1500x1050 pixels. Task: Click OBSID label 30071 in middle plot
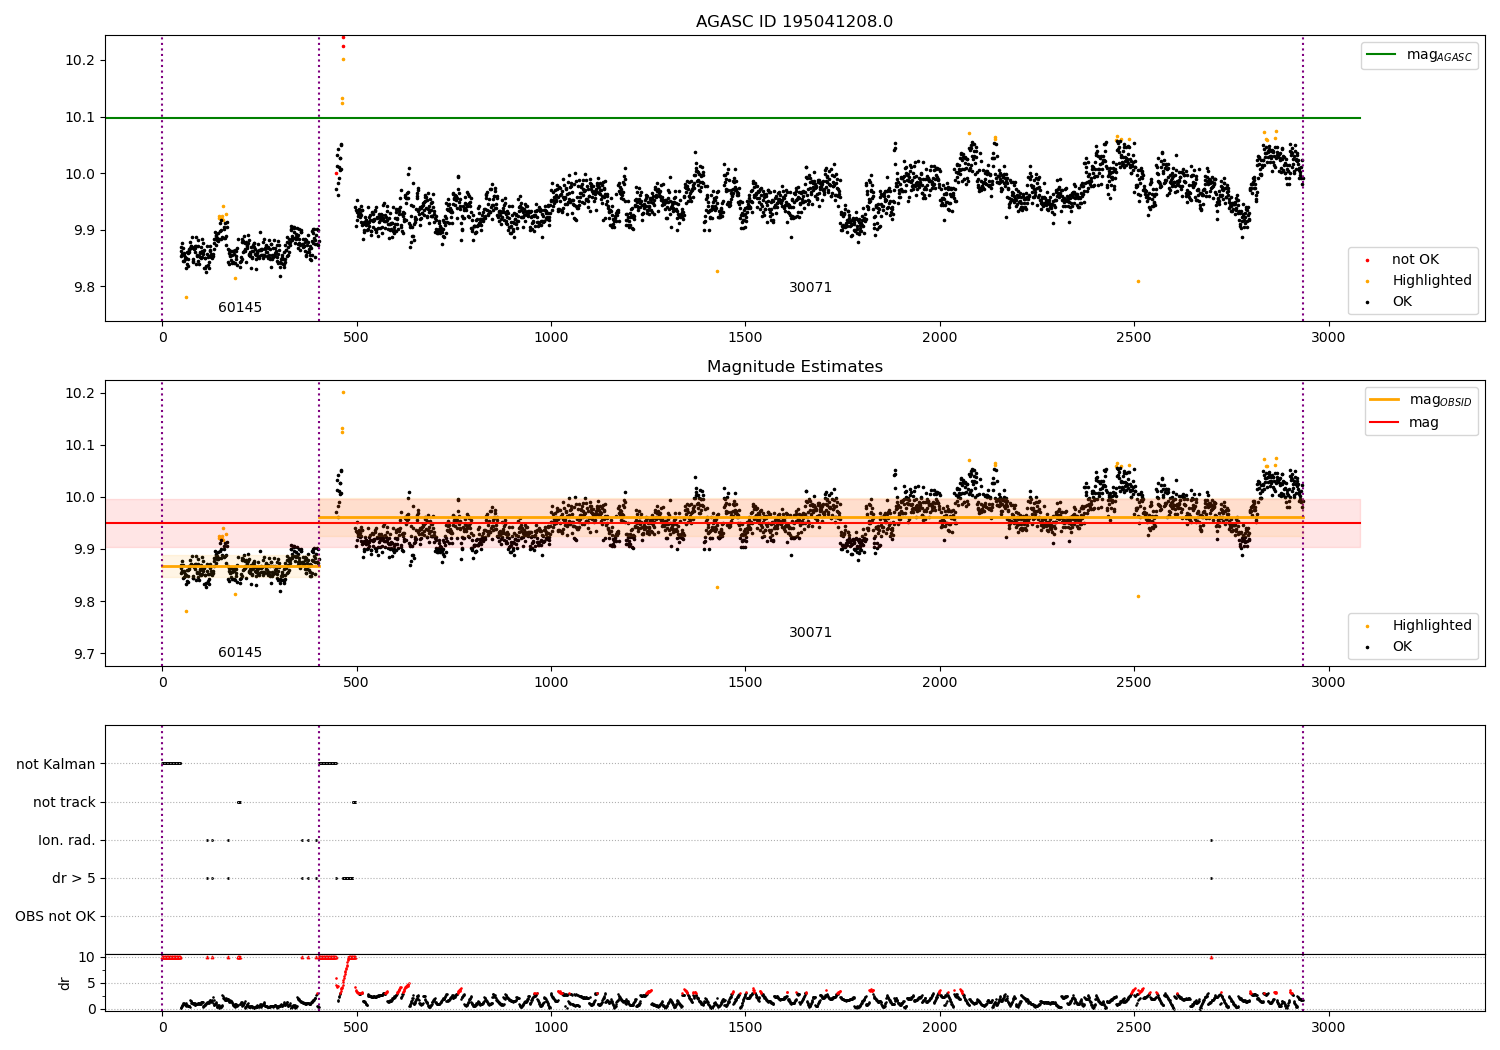810,633
